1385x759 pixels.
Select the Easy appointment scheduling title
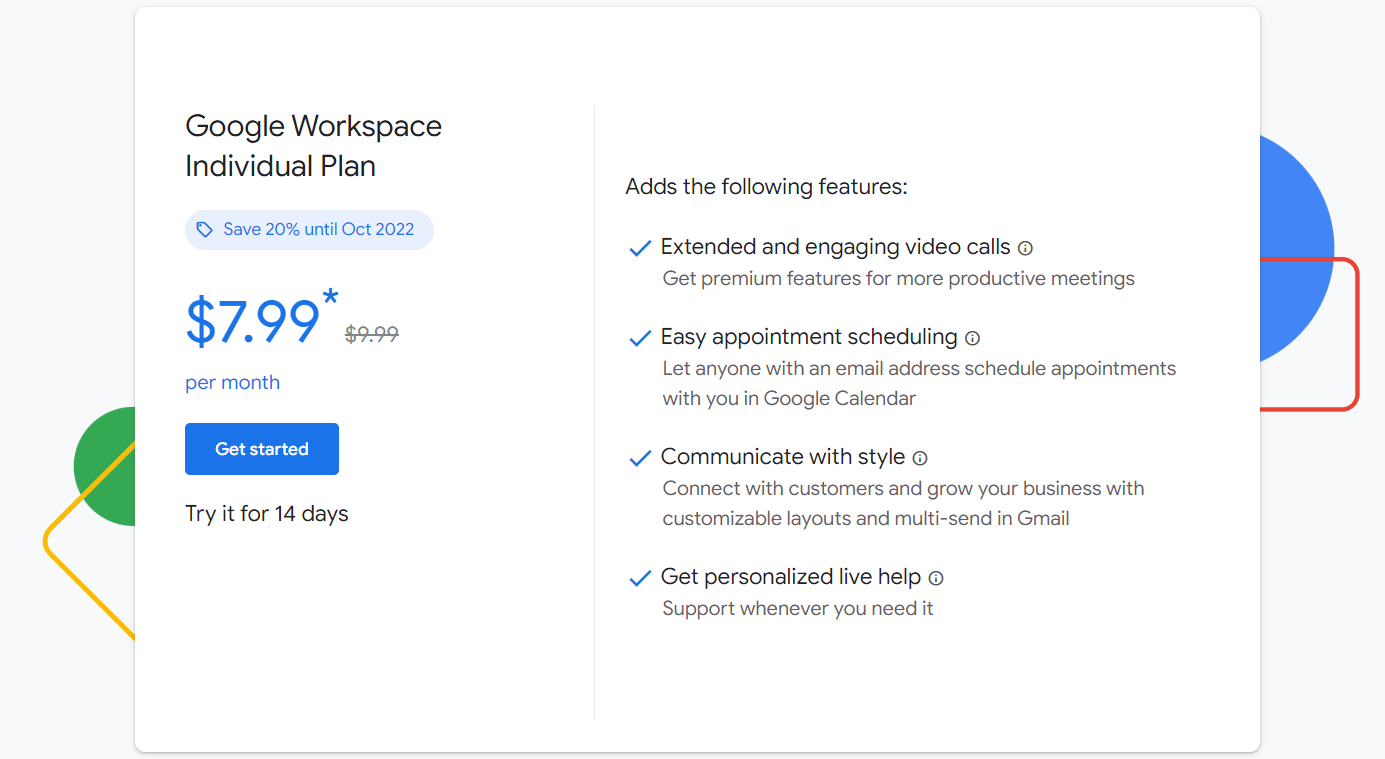[x=809, y=337]
